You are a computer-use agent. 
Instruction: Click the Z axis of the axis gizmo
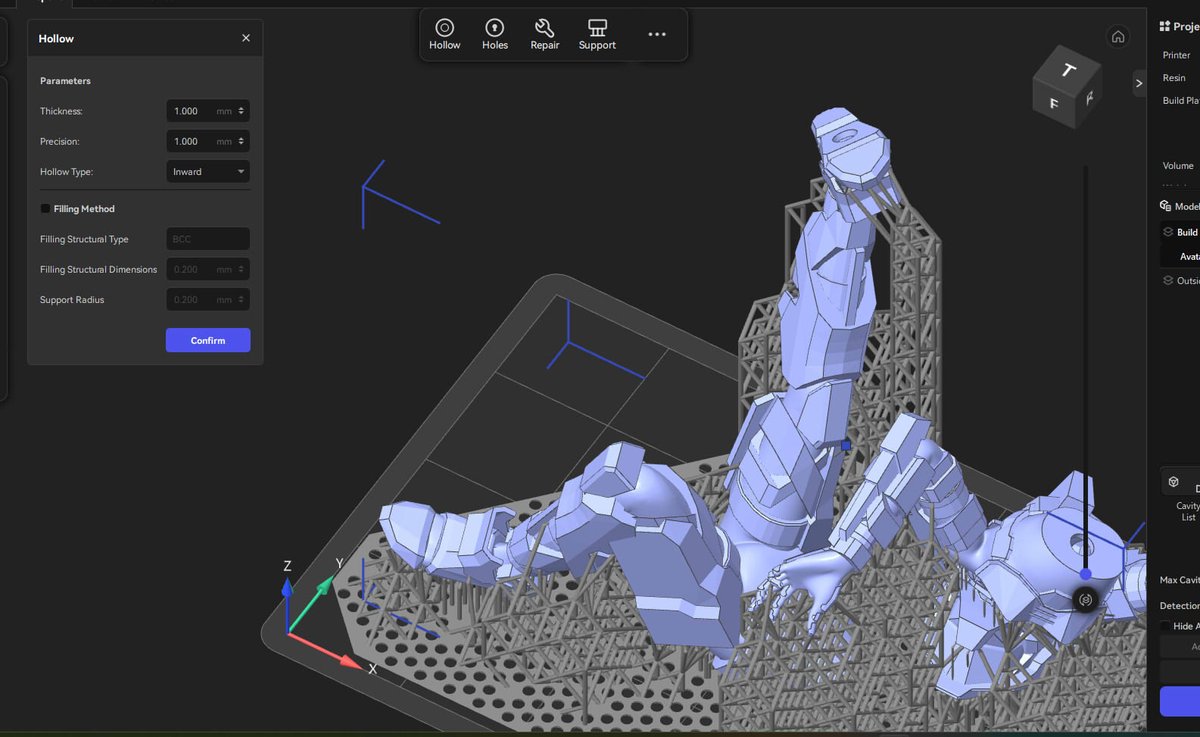click(287, 604)
